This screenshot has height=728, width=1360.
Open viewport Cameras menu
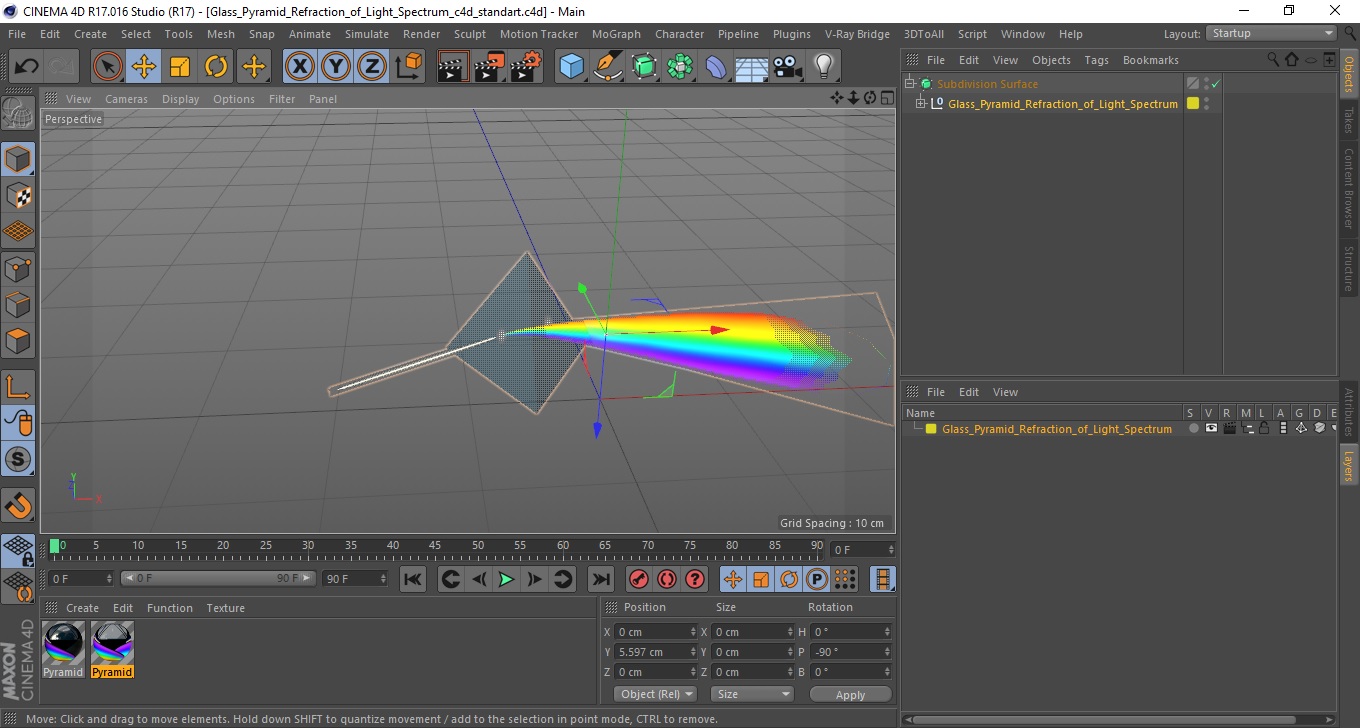126,99
